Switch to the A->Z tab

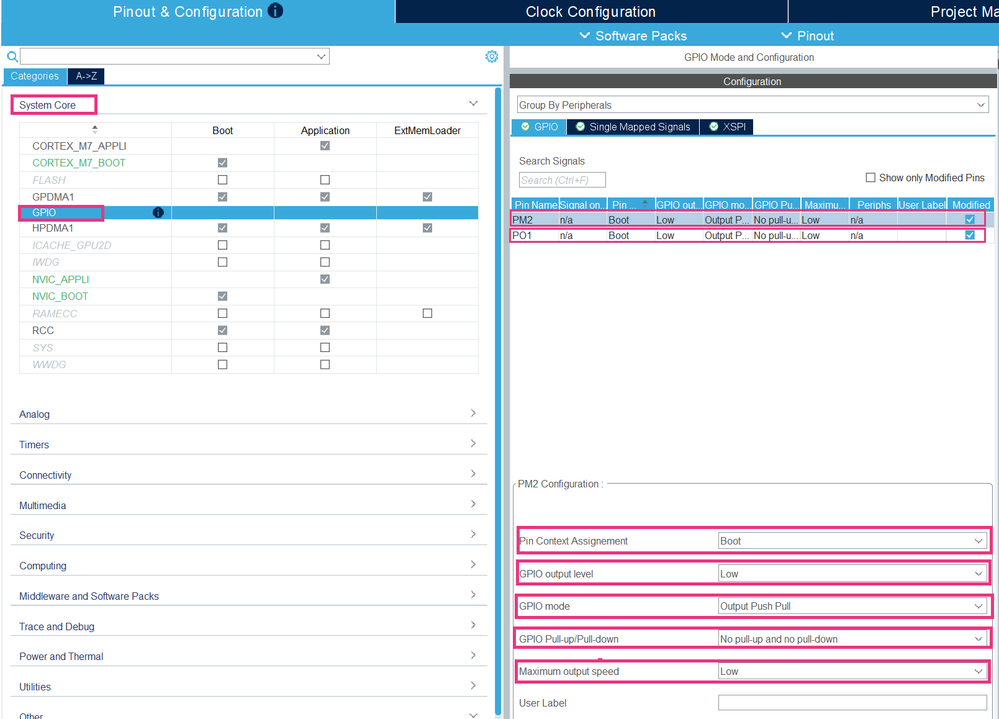point(86,76)
